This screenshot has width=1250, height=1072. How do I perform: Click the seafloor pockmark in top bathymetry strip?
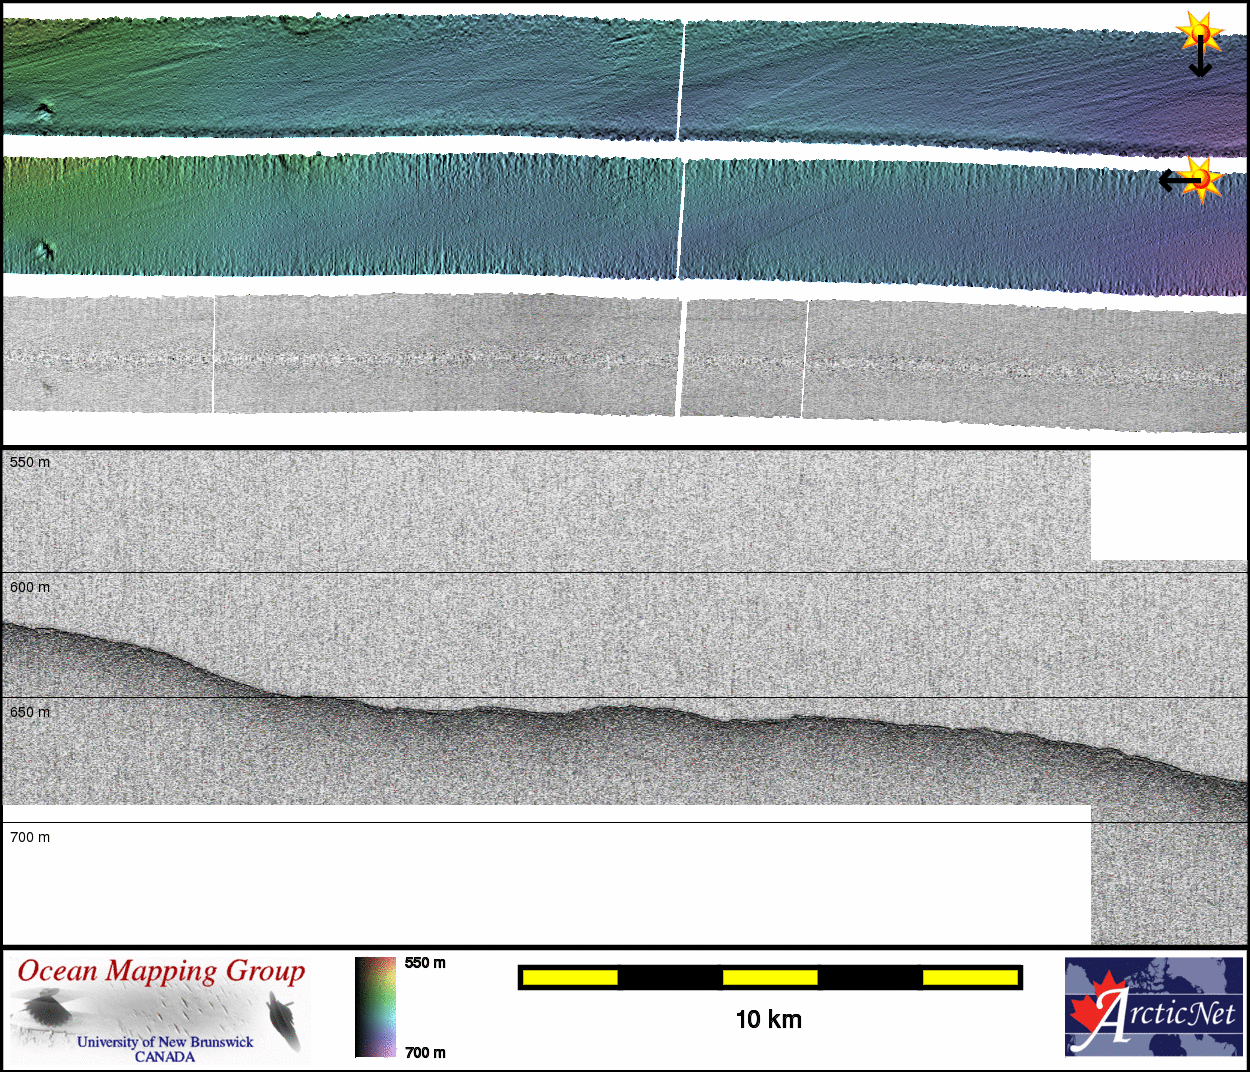tap(43, 112)
